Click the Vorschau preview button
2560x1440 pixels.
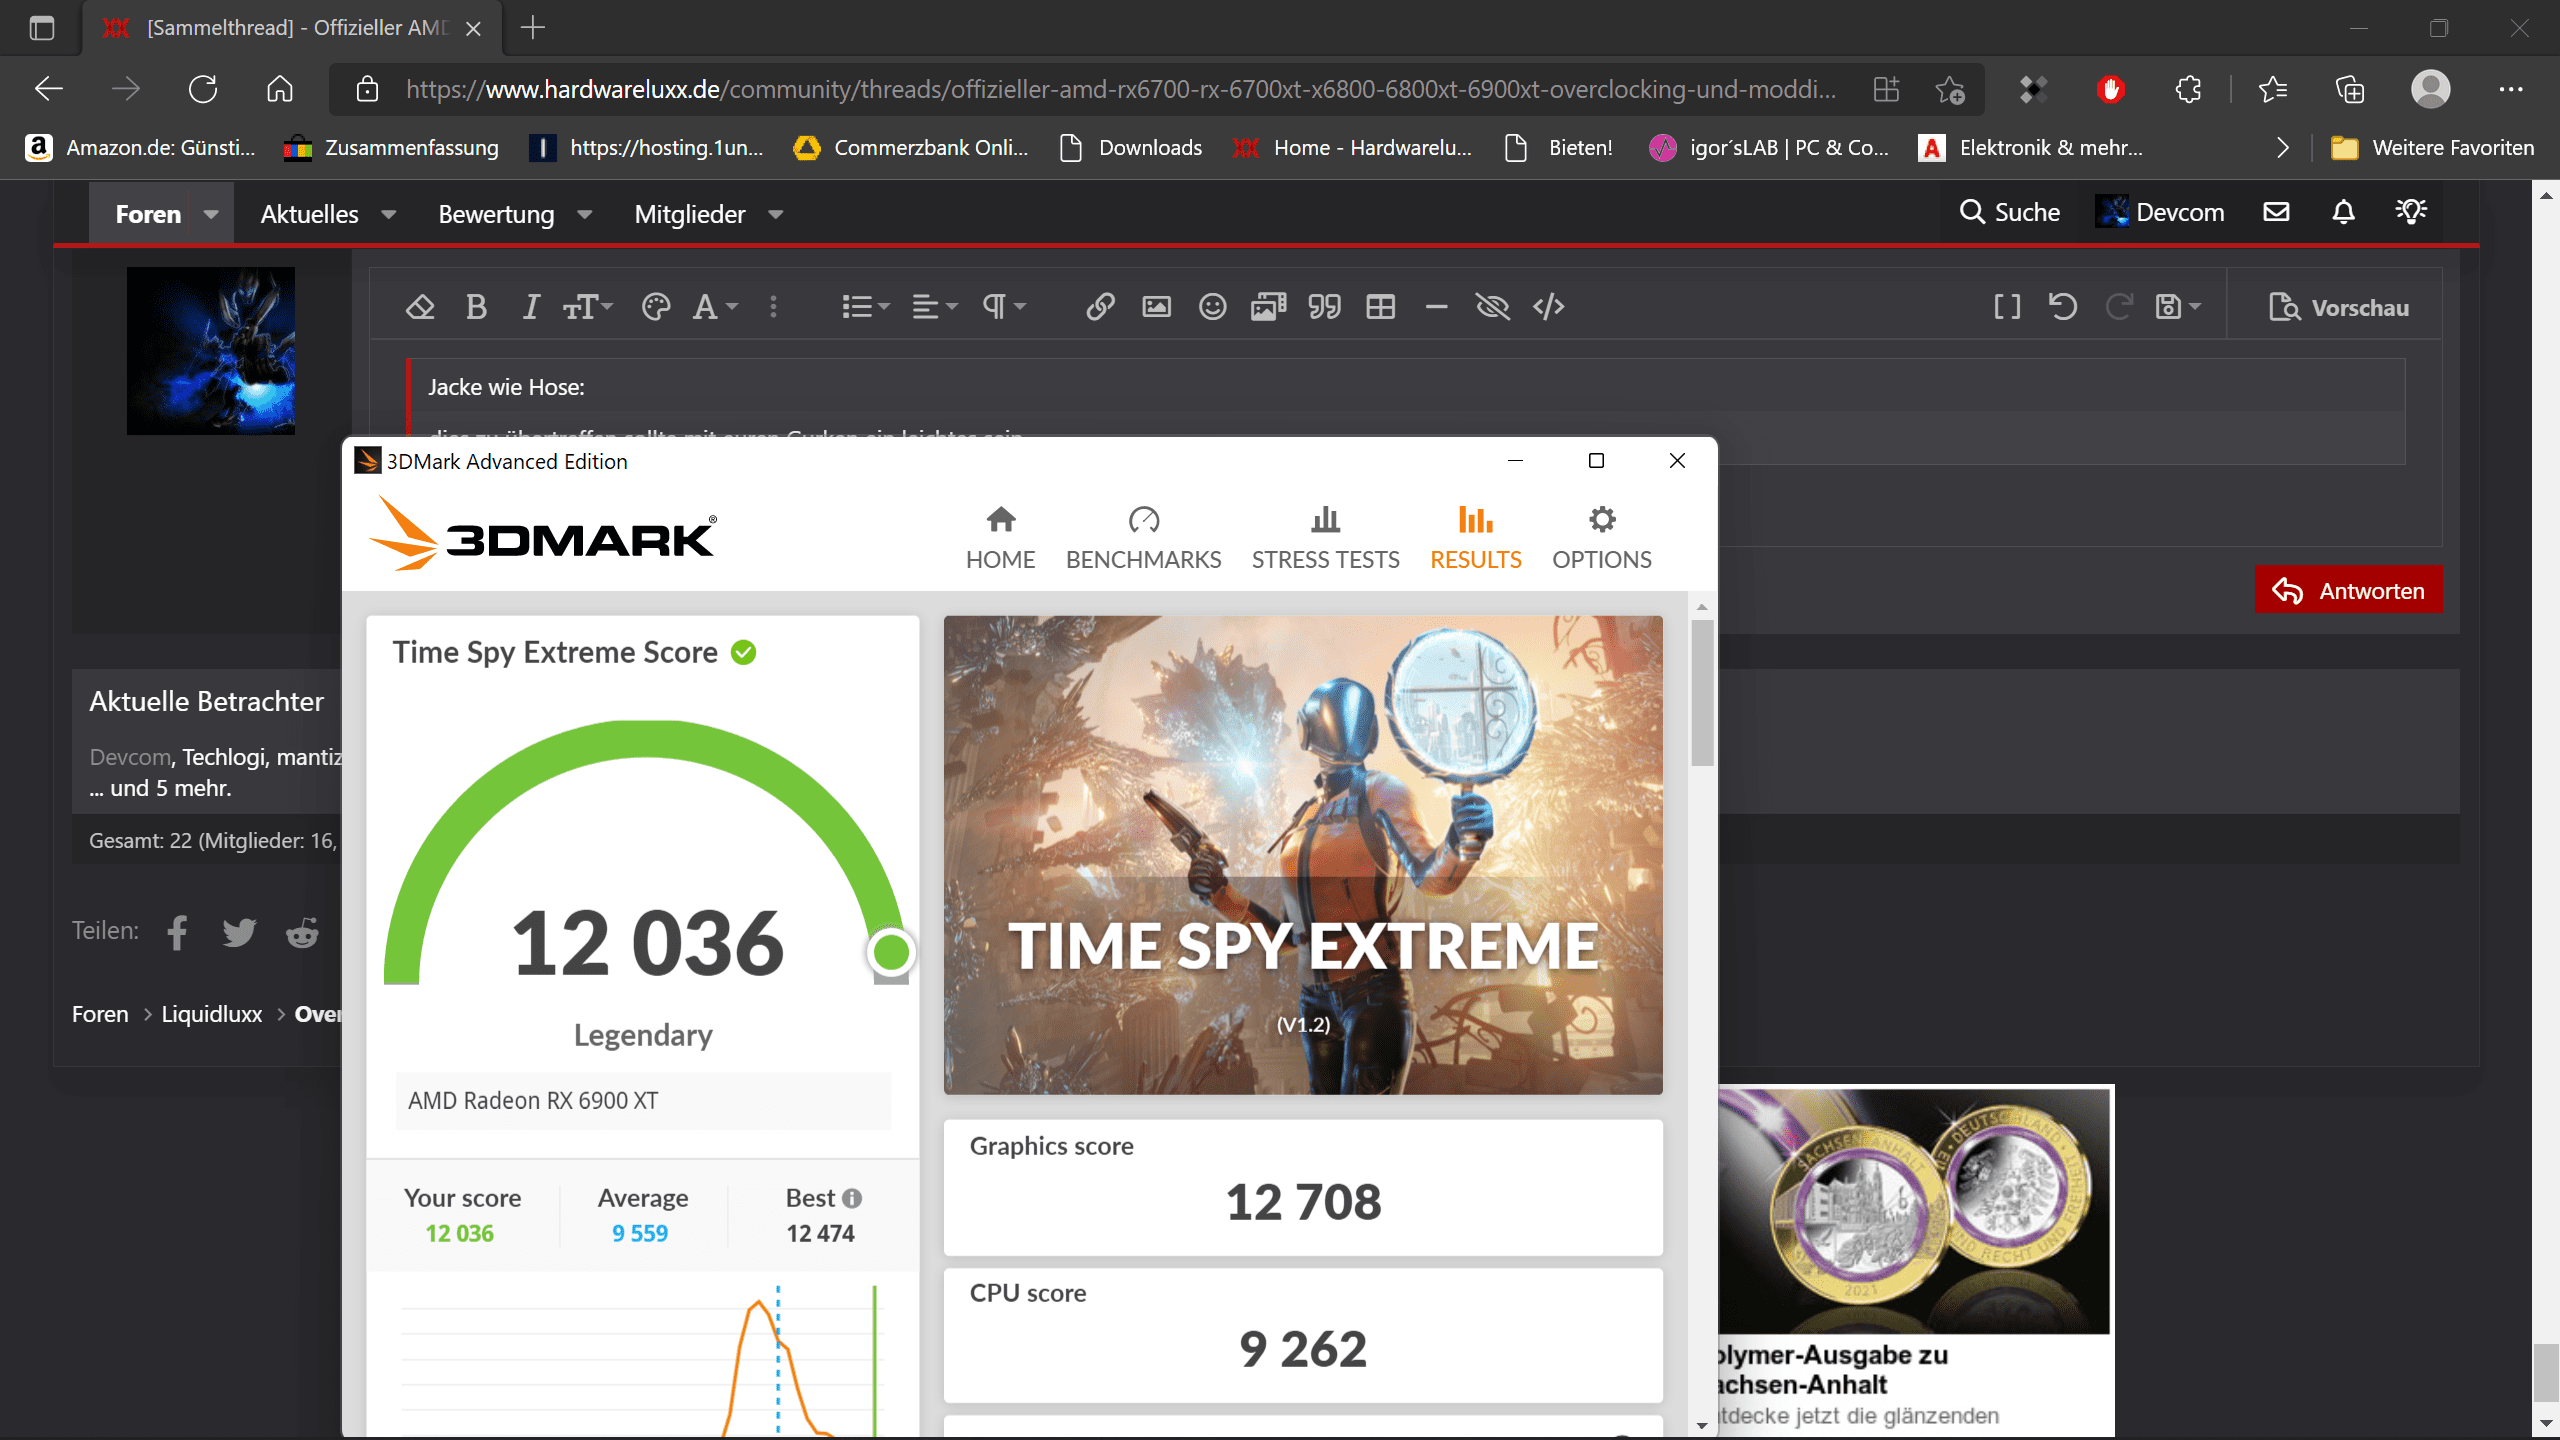(x=2338, y=308)
